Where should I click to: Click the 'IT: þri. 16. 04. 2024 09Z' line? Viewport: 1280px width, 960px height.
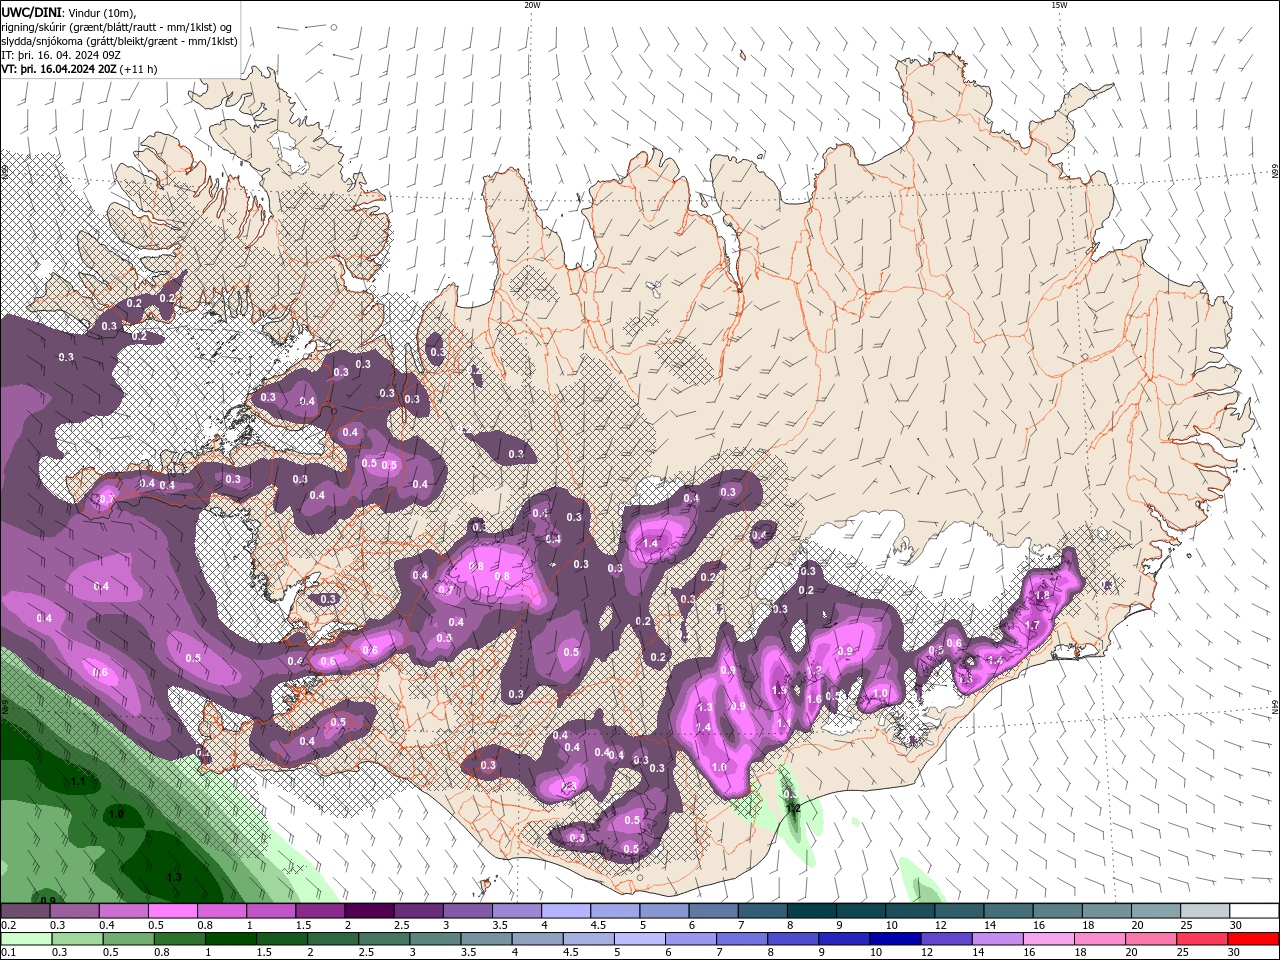pos(61,55)
